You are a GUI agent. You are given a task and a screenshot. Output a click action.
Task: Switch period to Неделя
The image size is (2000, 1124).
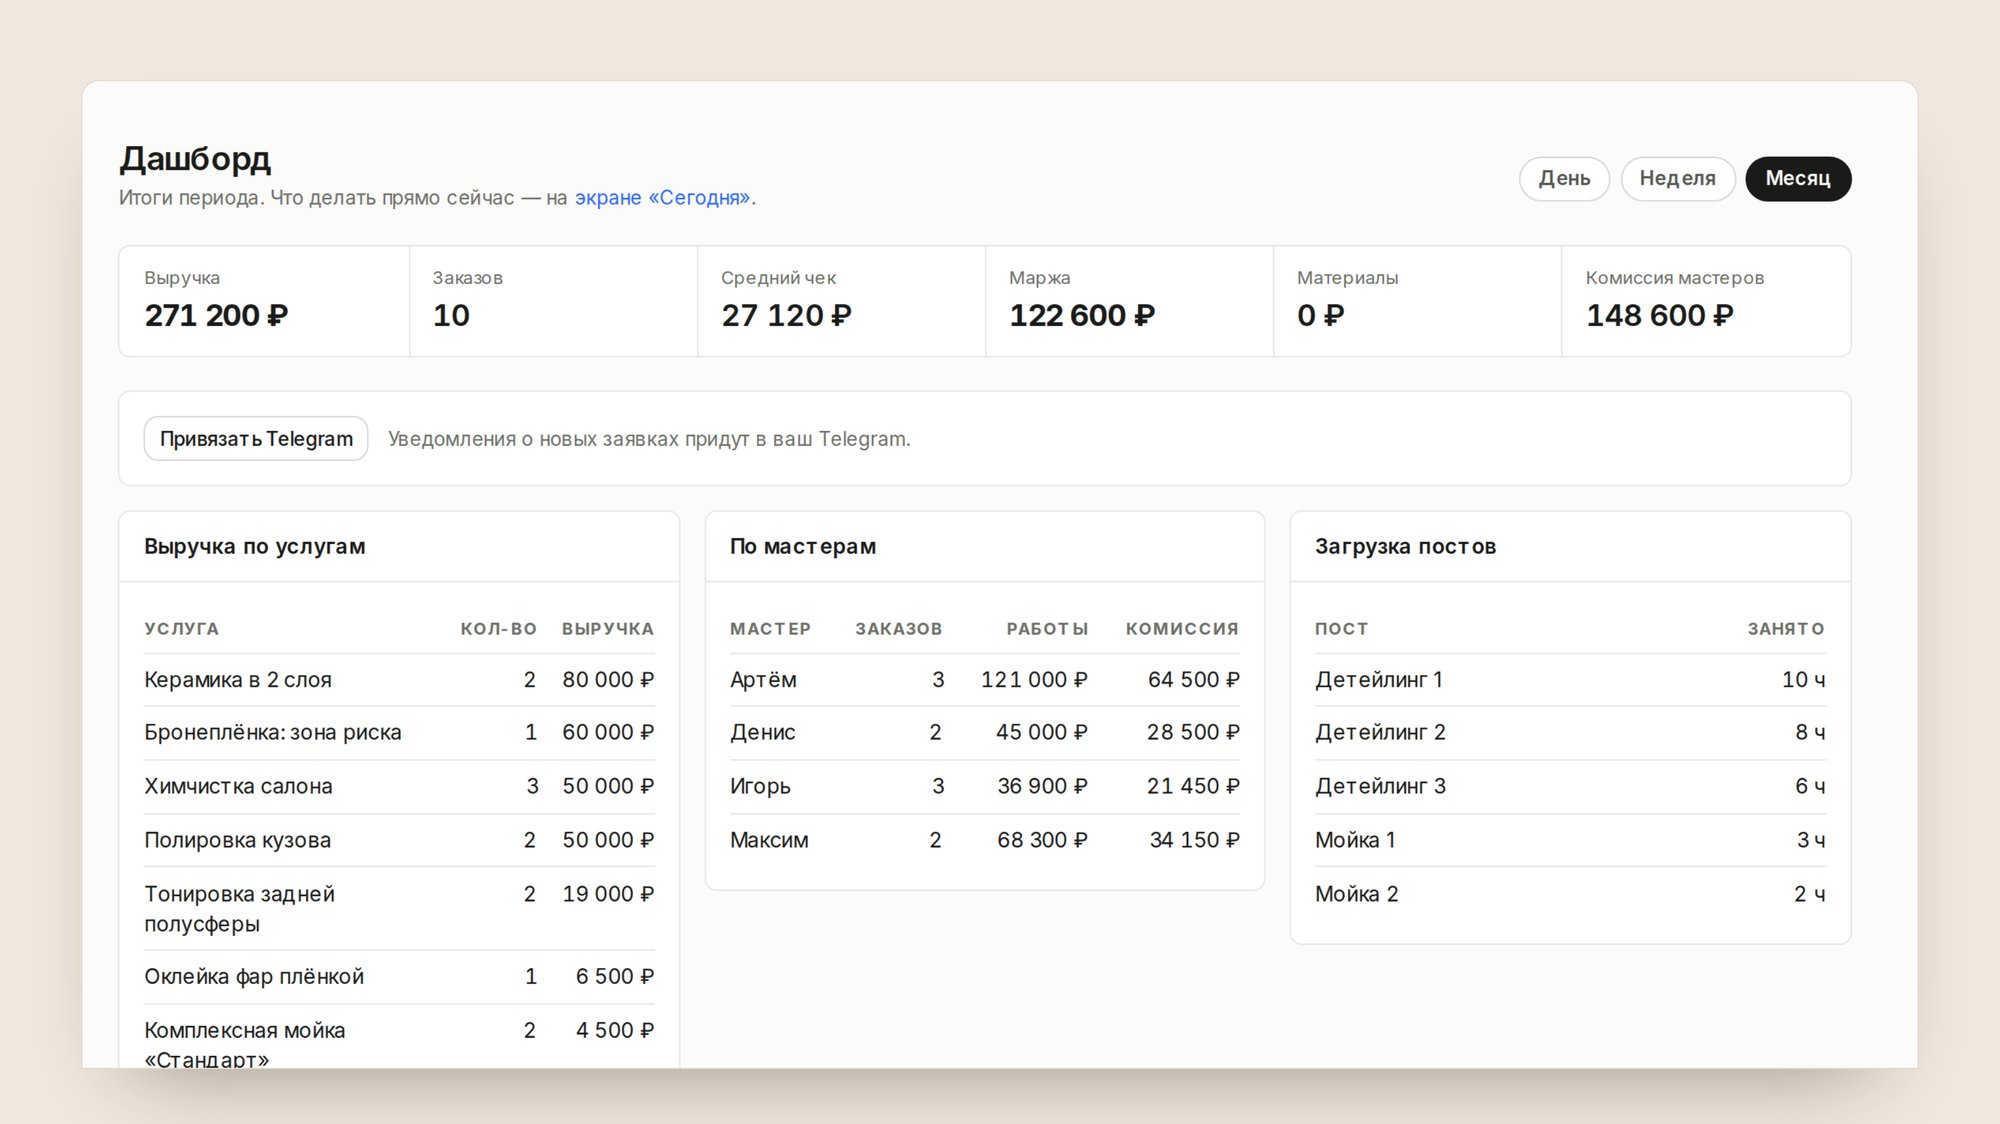tap(1677, 179)
